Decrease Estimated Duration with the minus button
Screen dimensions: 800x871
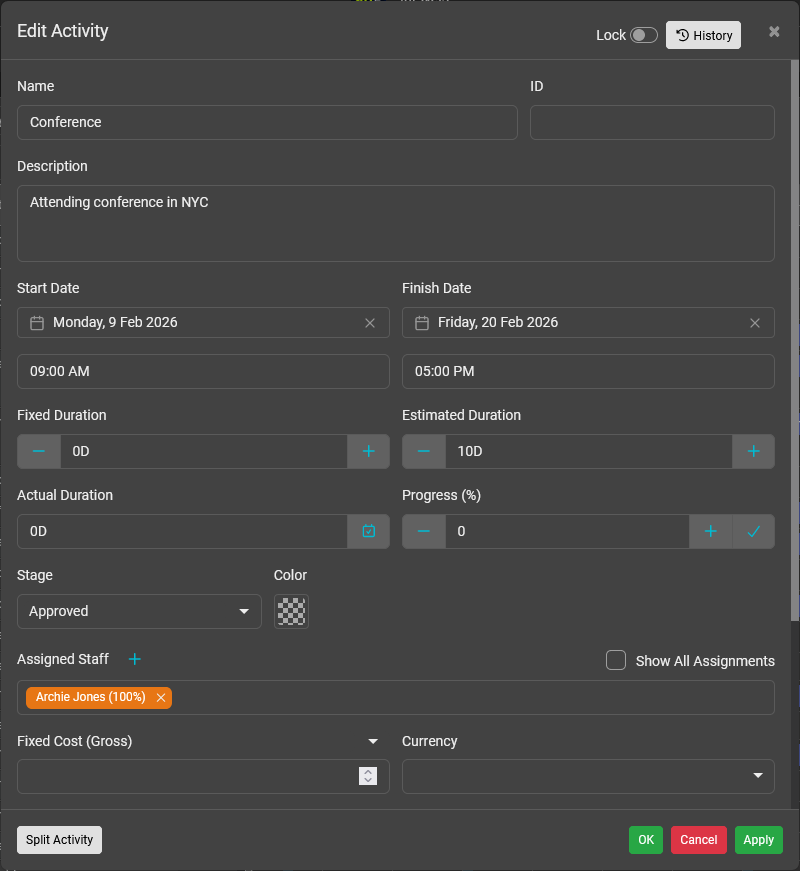coord(424,451)
